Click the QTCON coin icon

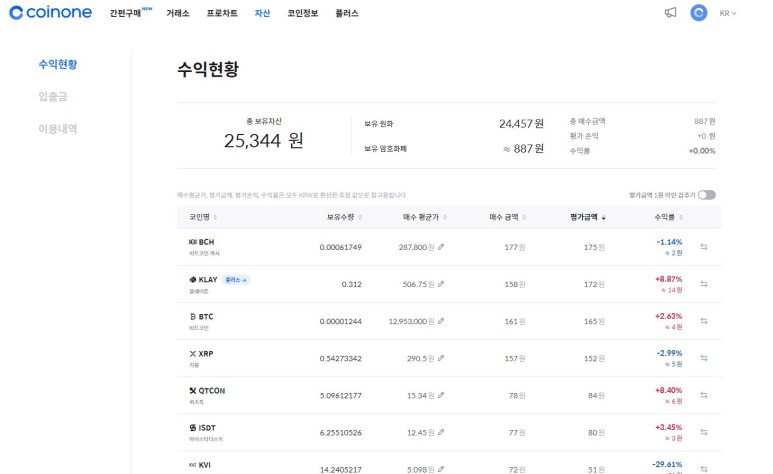pos(193,391)
